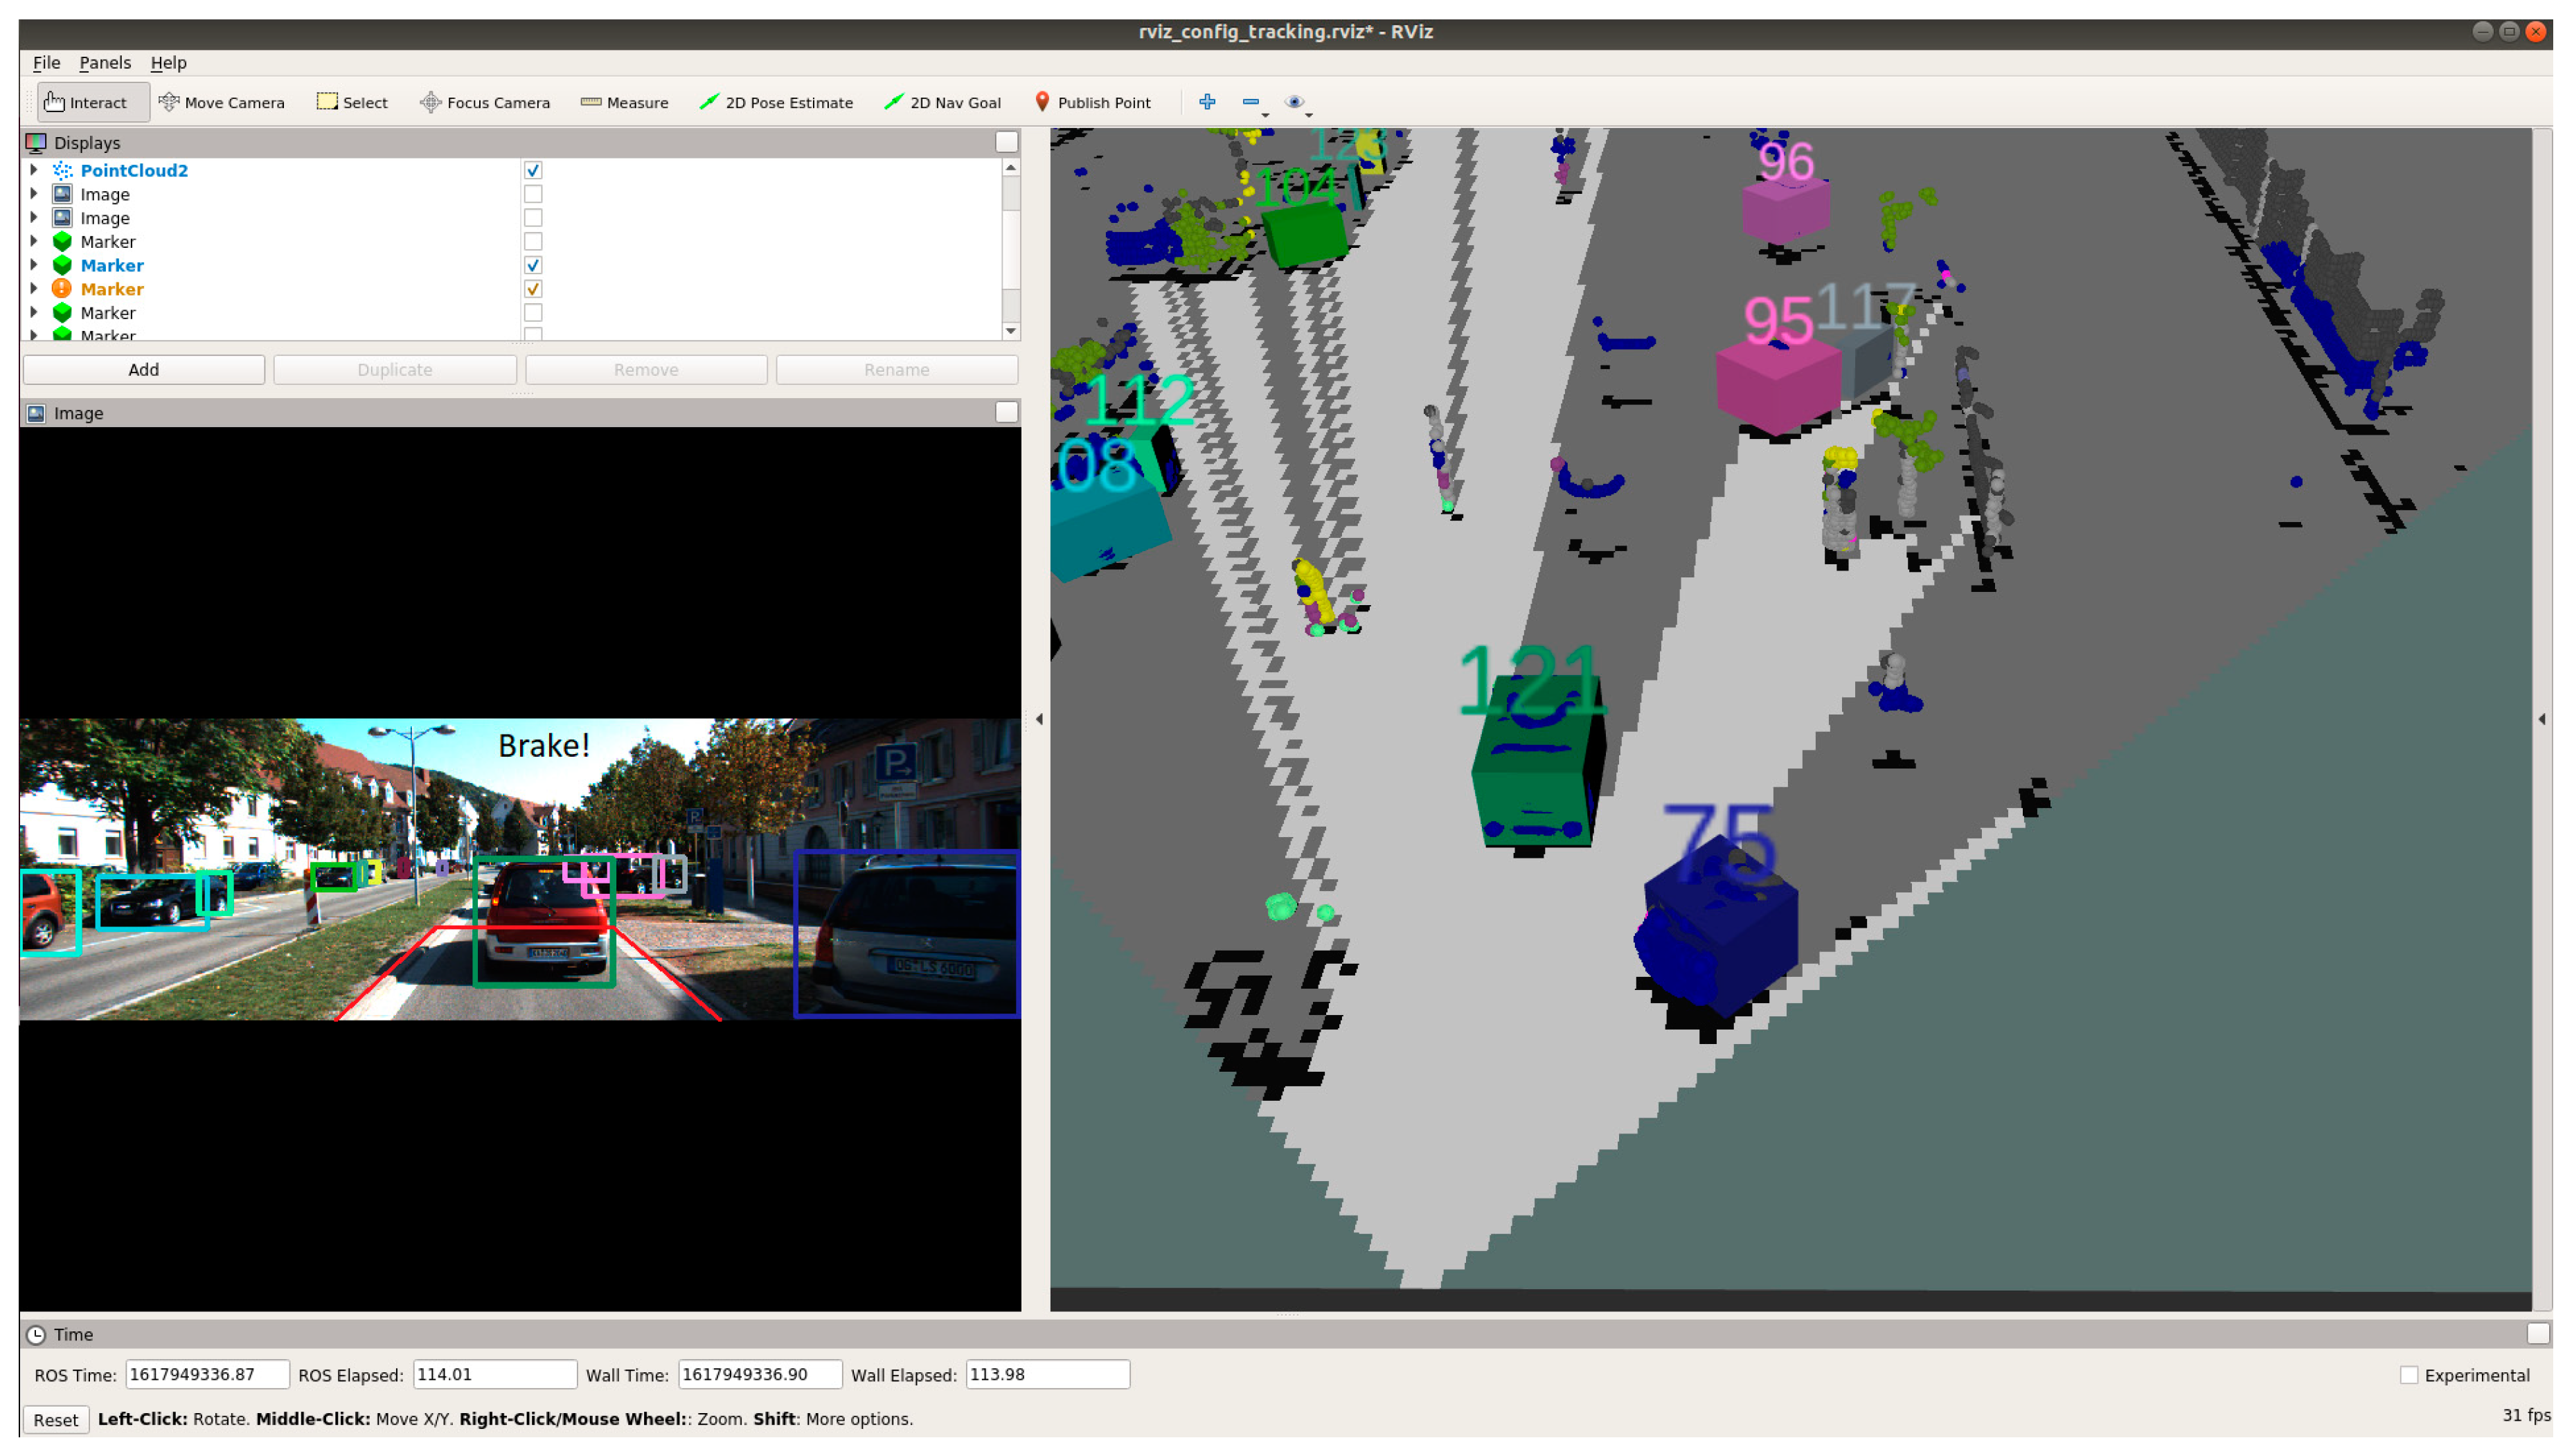Click the blue plus add-tool icon

[1207, 101]
